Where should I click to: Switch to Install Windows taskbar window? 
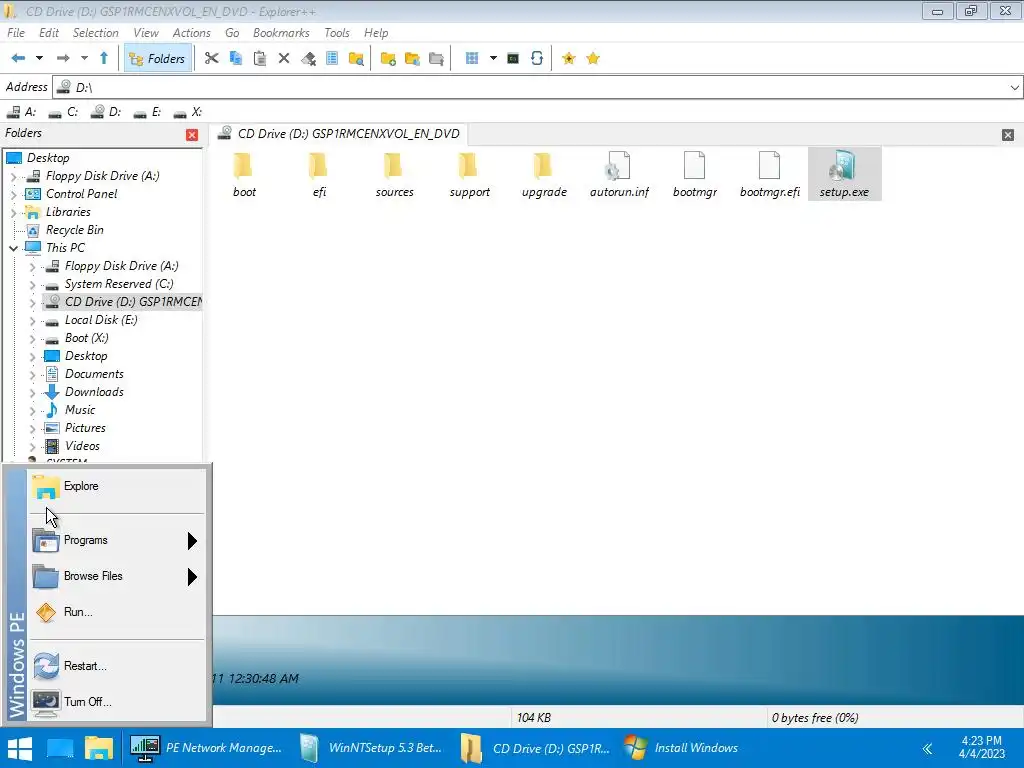coord(682,748)
